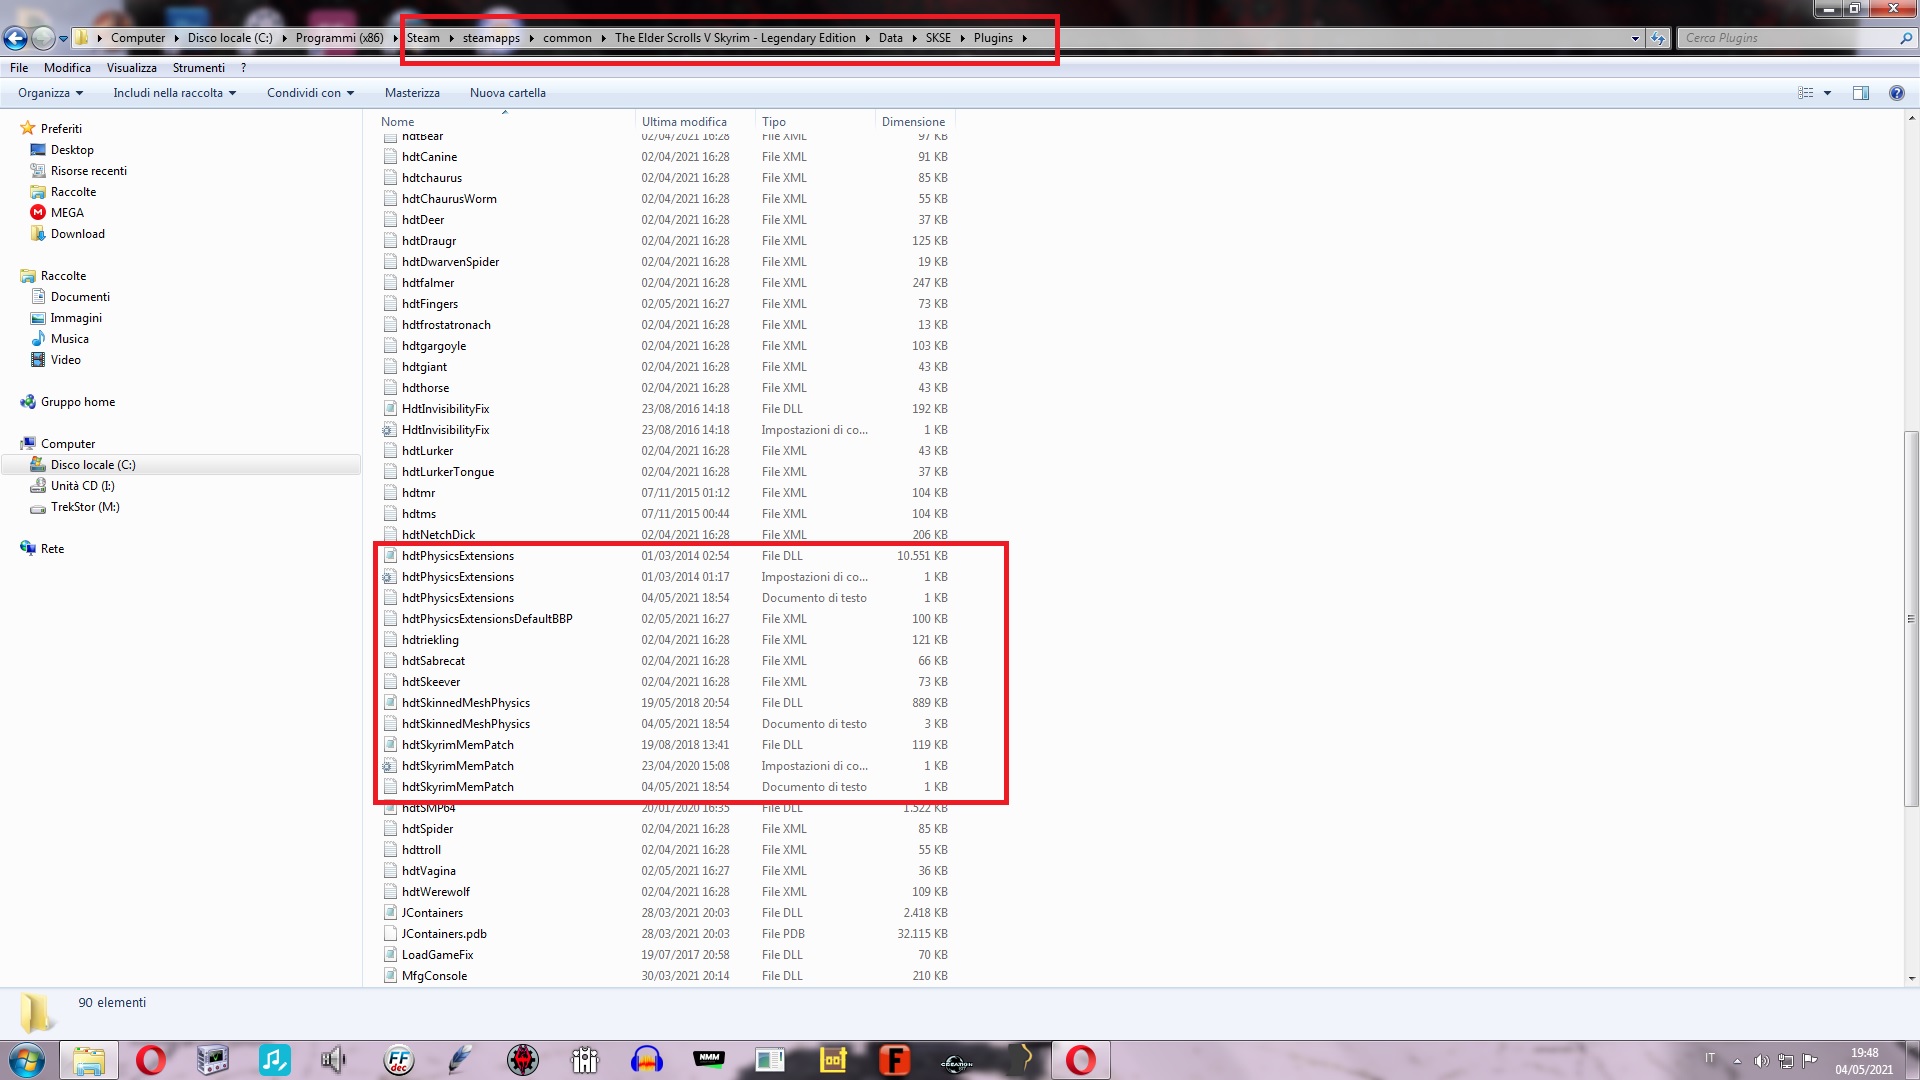The image size is (1920, 1080).
Task: Select MEGA in the sidebar
Action: click(67, 213)
